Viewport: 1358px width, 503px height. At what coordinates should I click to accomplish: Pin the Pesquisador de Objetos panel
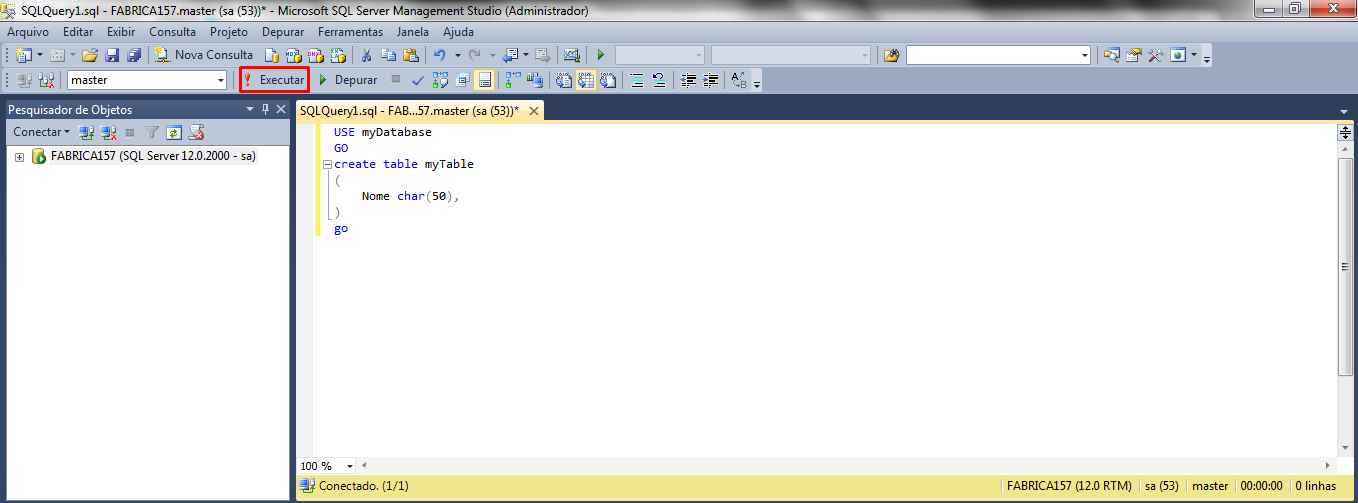tap(265, 109)
